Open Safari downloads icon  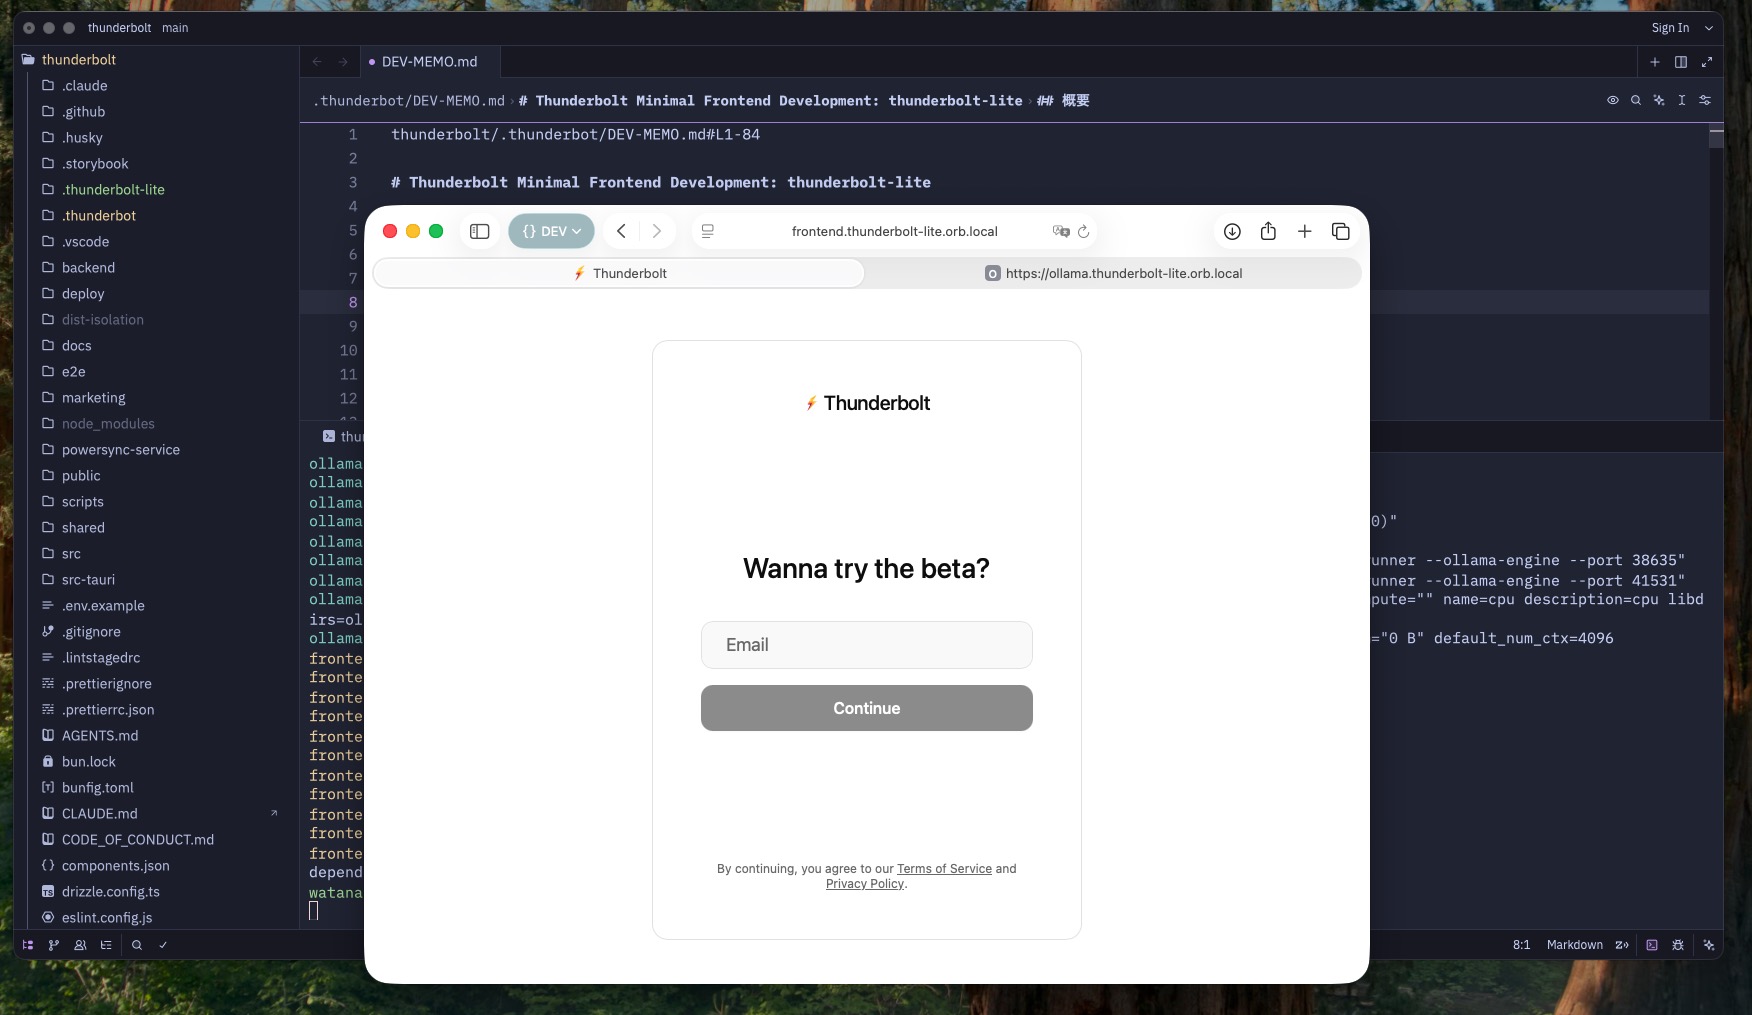tap(1232, 232)
